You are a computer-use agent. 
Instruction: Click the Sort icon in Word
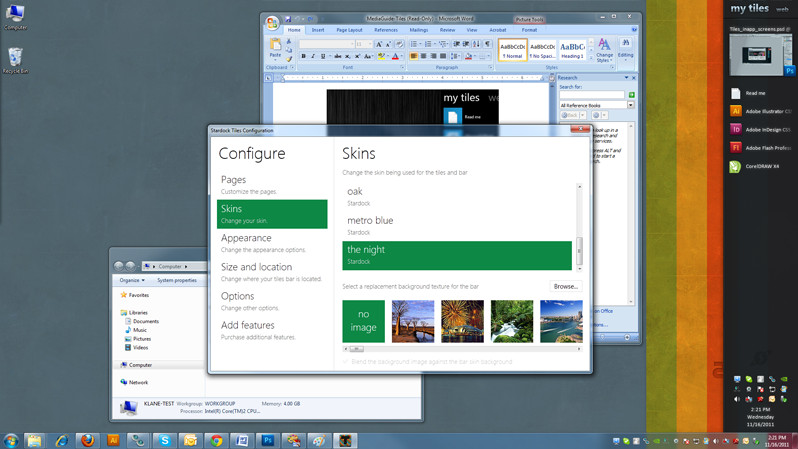pyautogui.click(x=477, y=44)
